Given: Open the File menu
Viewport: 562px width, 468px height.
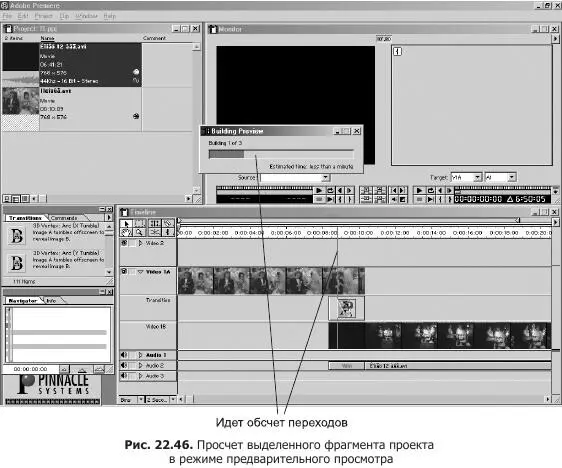Looking at the screenshot, I should click(x=7, y=16).
